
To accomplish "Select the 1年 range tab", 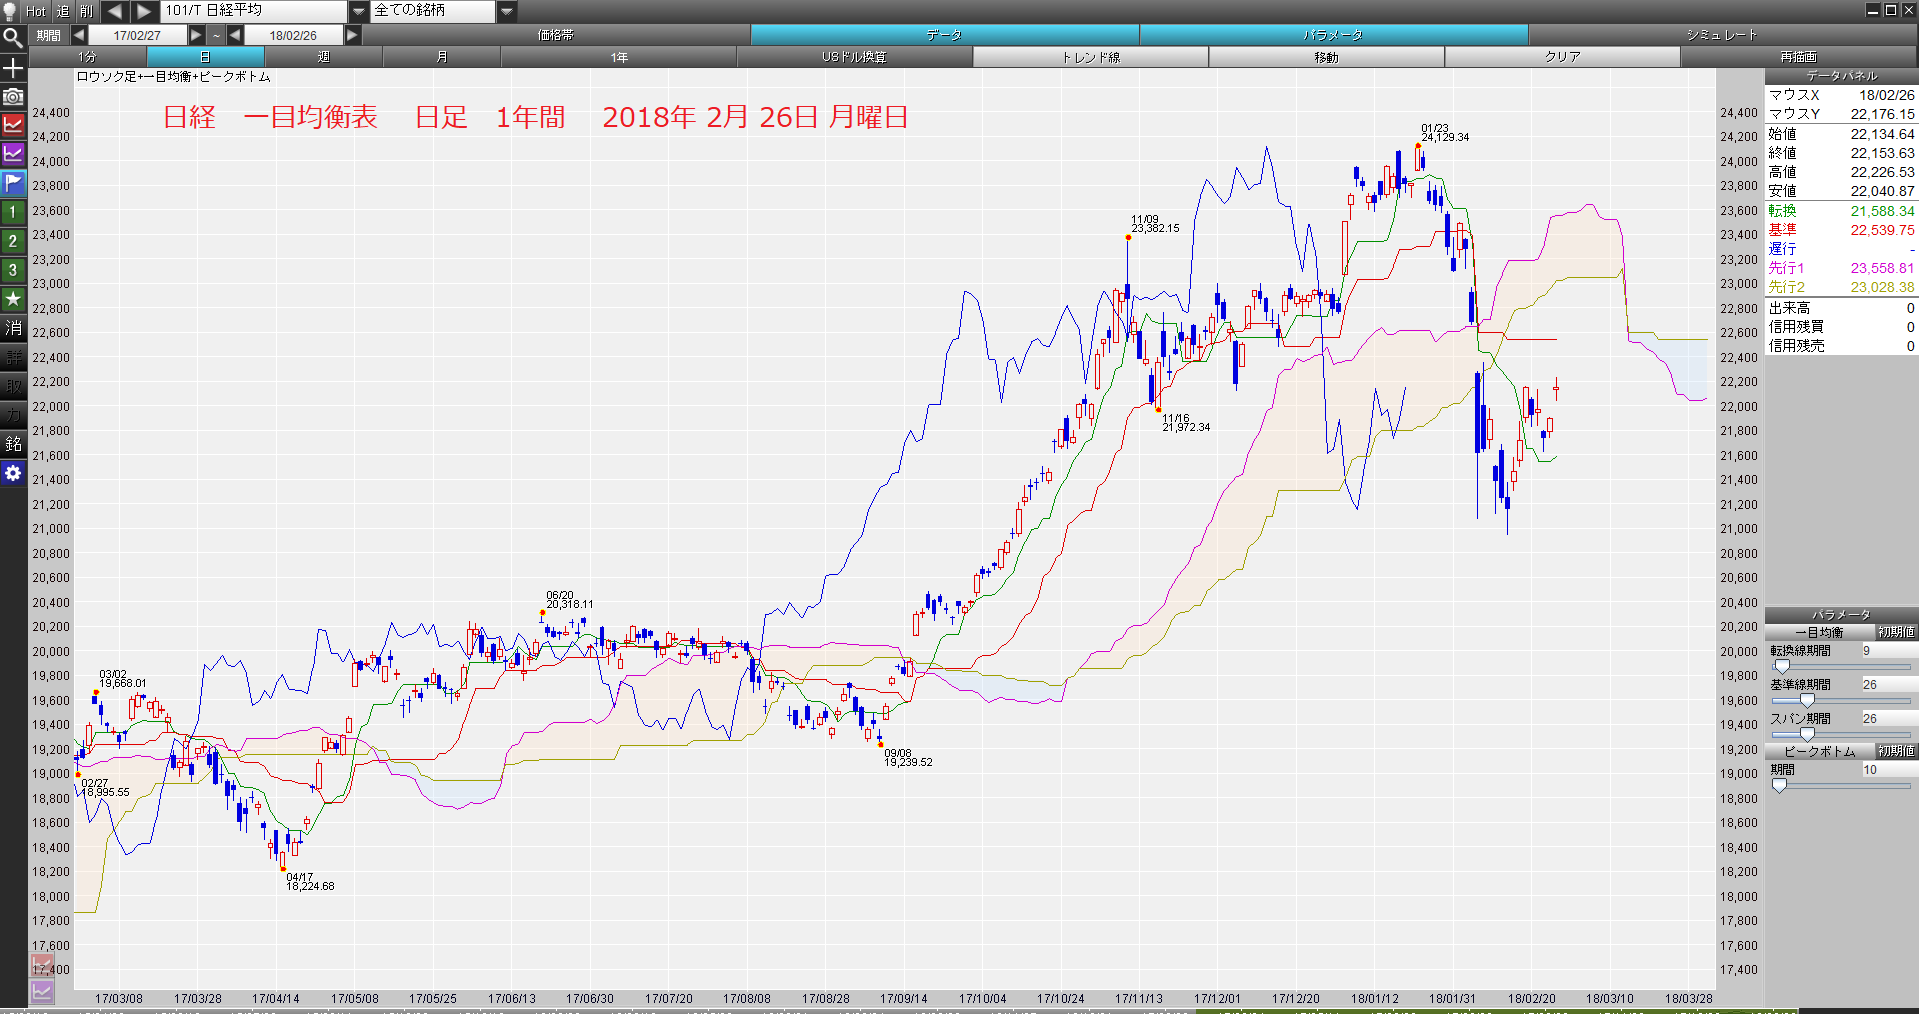I will pos(619,57).
